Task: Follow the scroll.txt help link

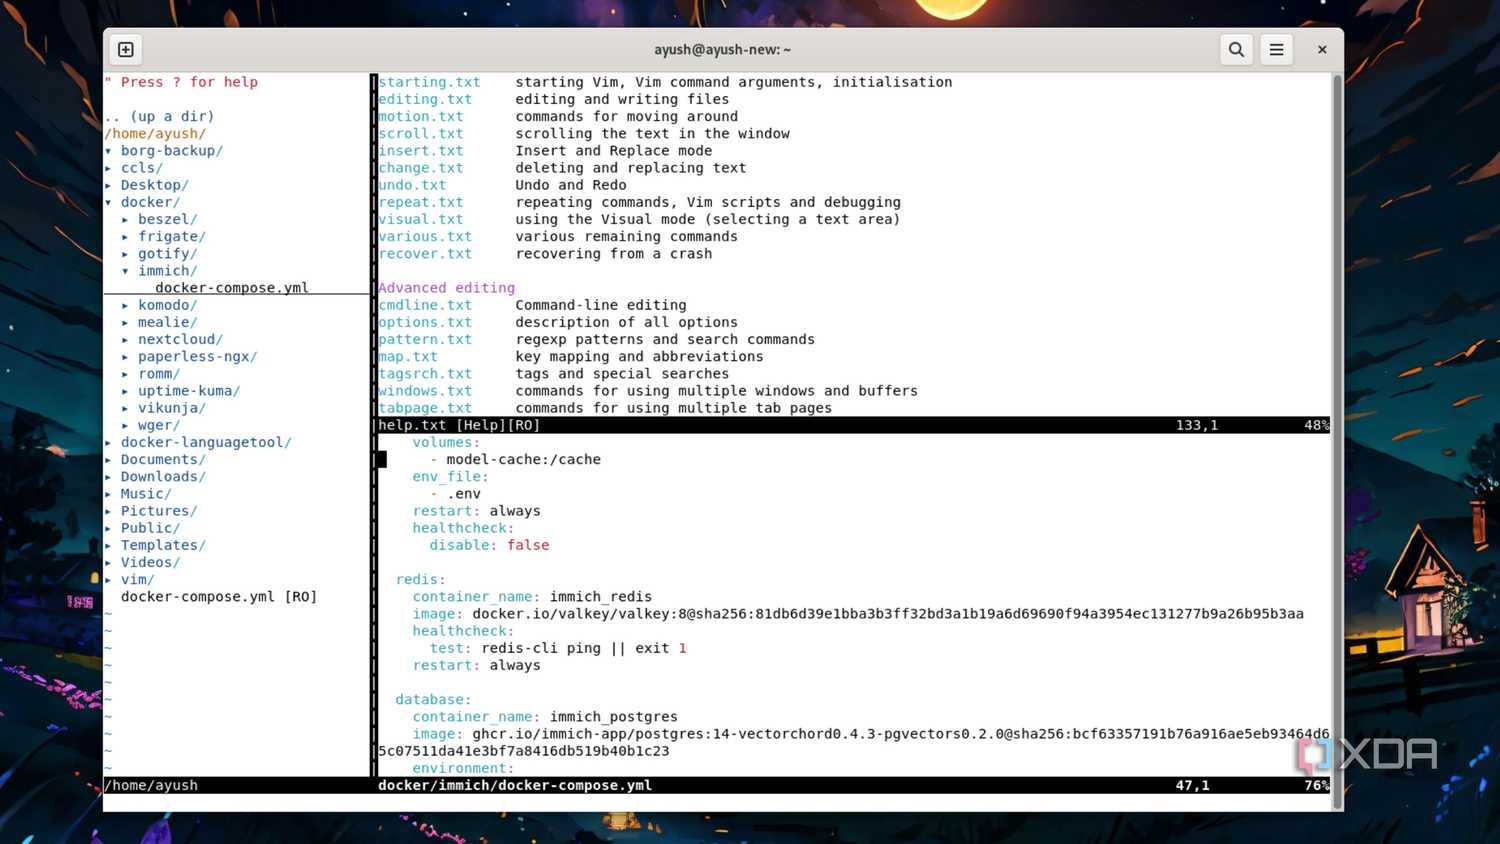Action: click(421, 134)
